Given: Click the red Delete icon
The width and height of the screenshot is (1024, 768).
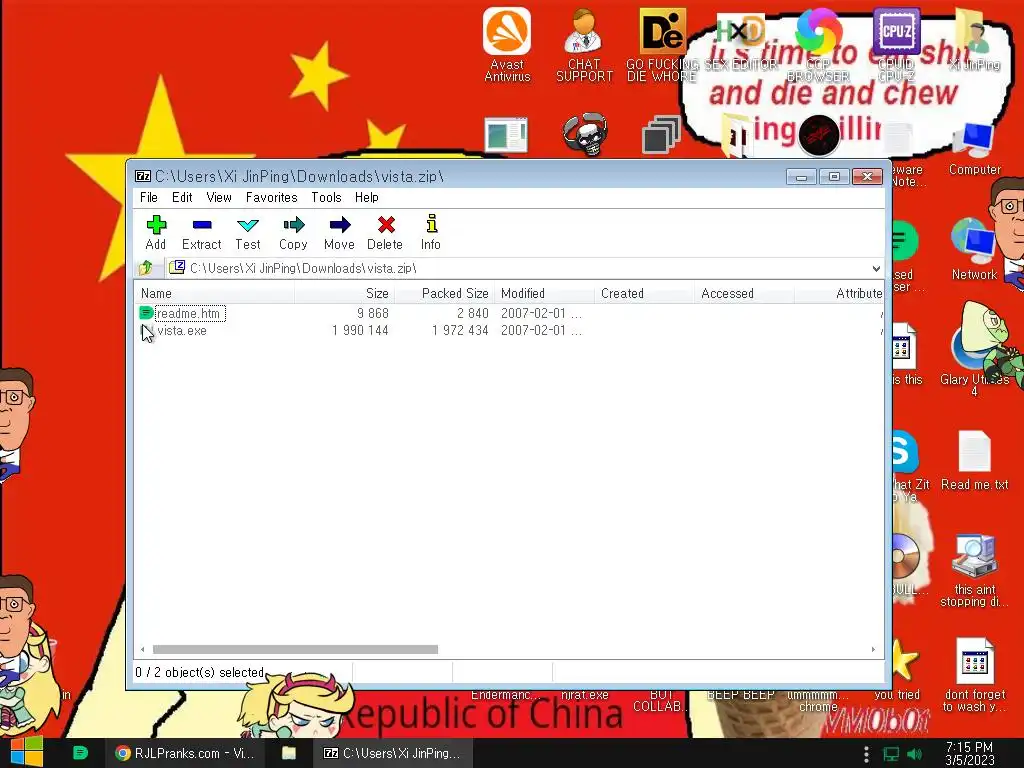Looking at the screenshot, I should point(385,232).
